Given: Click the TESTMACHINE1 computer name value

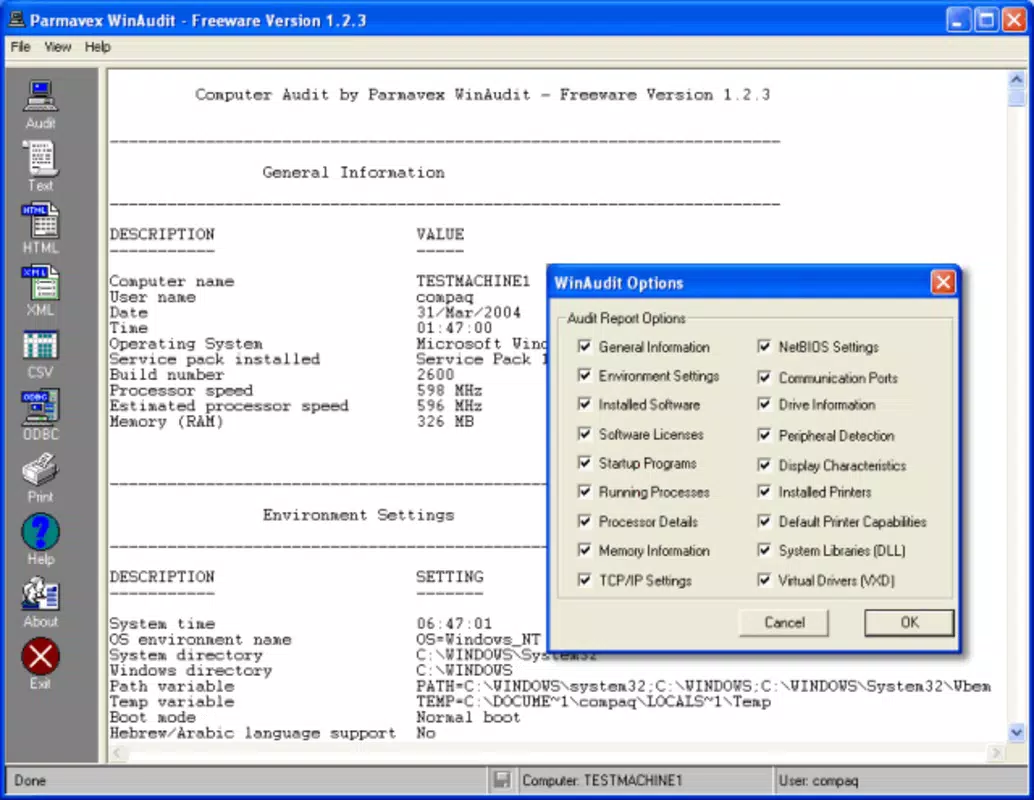Looking at the screenshot, I should [473, 281].
